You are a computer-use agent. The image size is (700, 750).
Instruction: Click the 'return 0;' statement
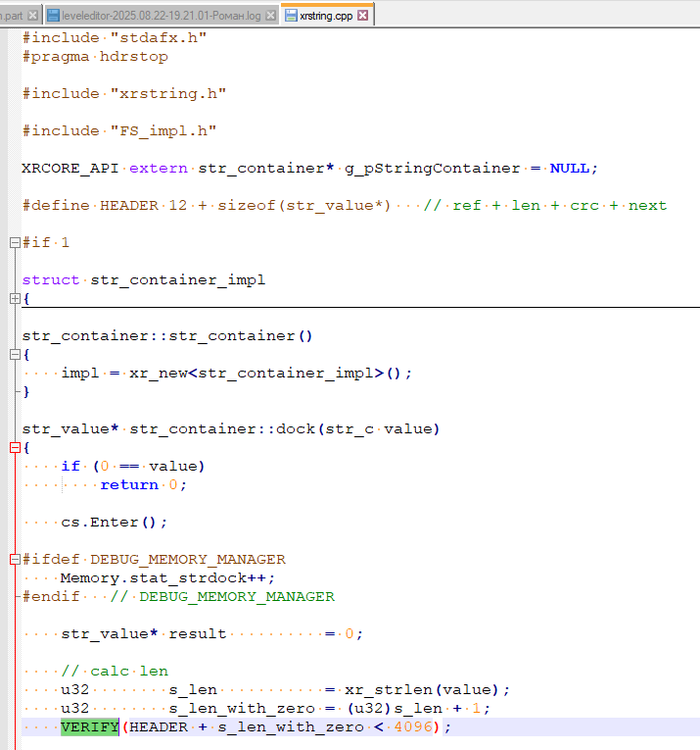(x=144, y=485)
